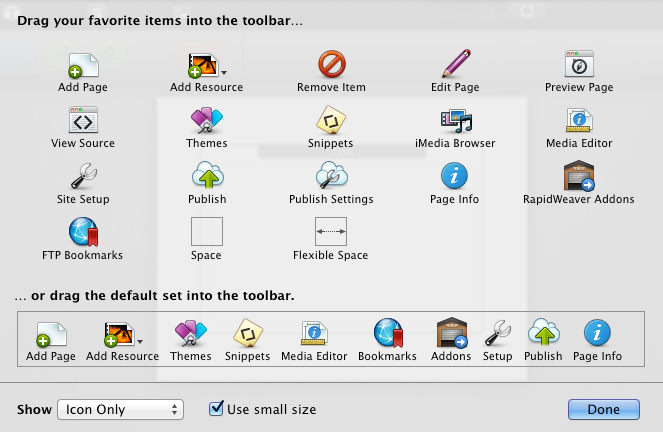Click the Edit Page pencil icon
This screenshot has width=663, height=432.
click(456, 63)
